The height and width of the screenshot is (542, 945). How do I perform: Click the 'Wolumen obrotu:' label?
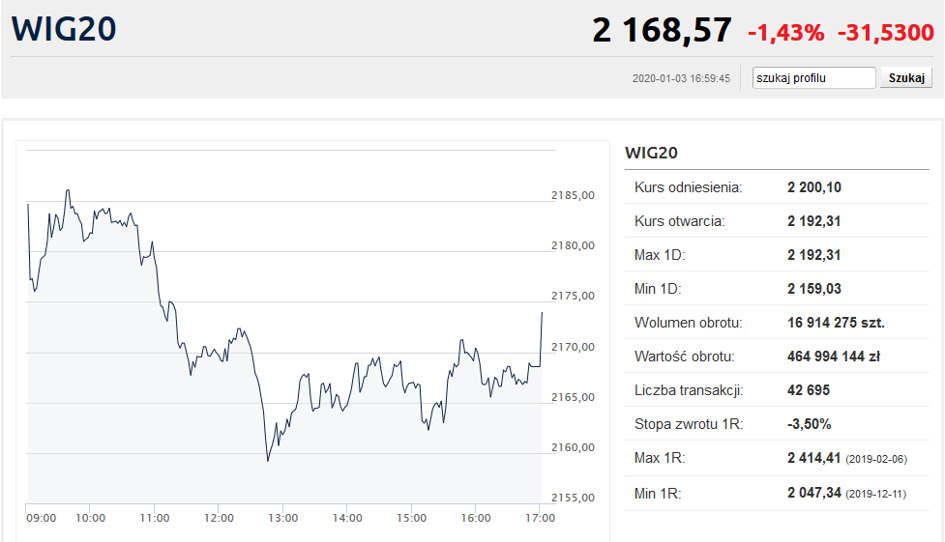pos(688,323)
